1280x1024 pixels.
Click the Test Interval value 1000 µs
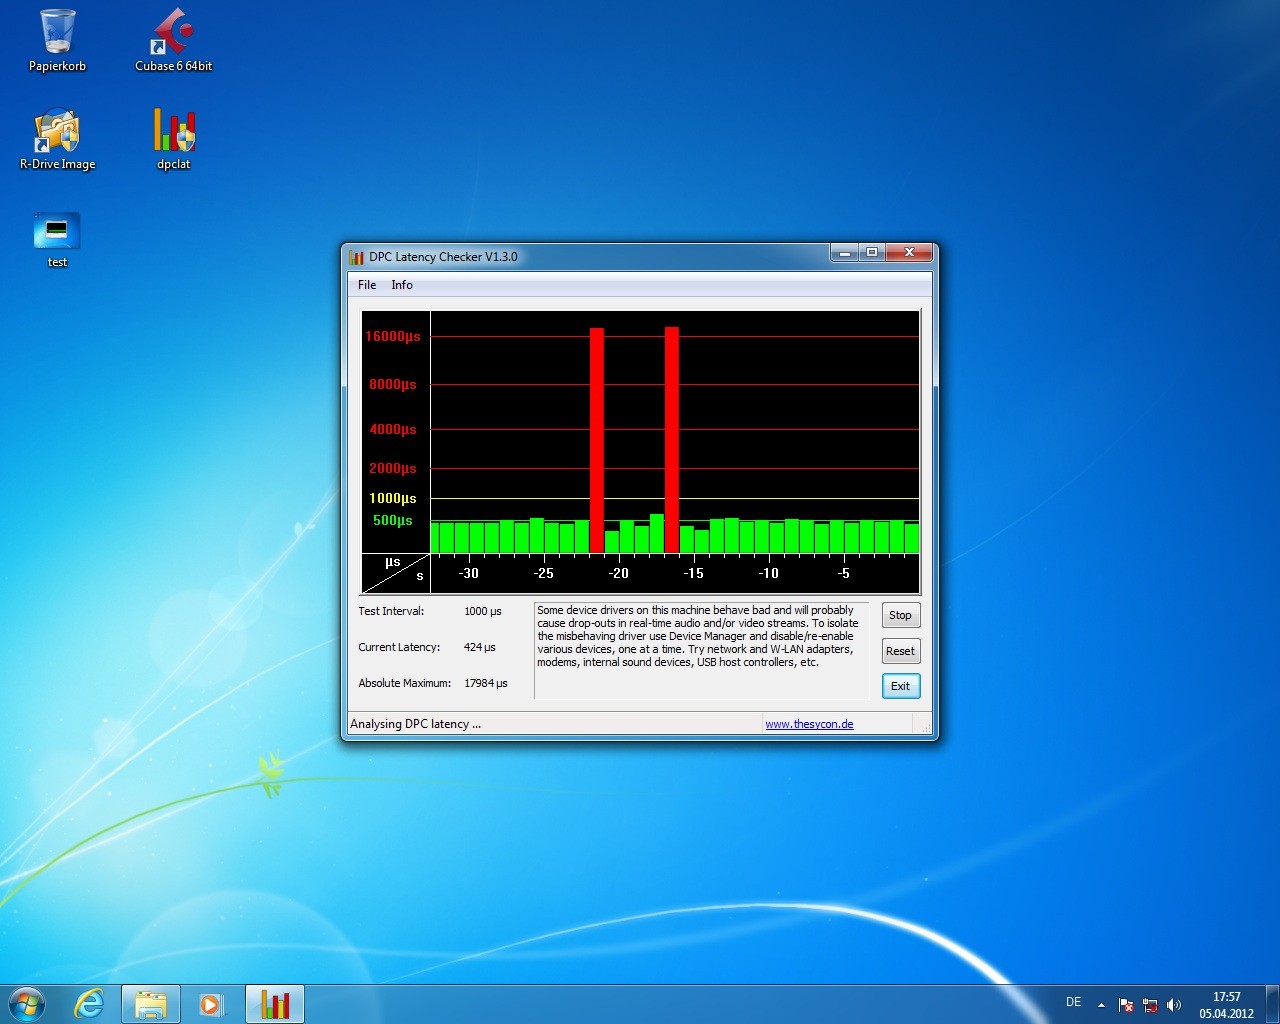point(483,611)
